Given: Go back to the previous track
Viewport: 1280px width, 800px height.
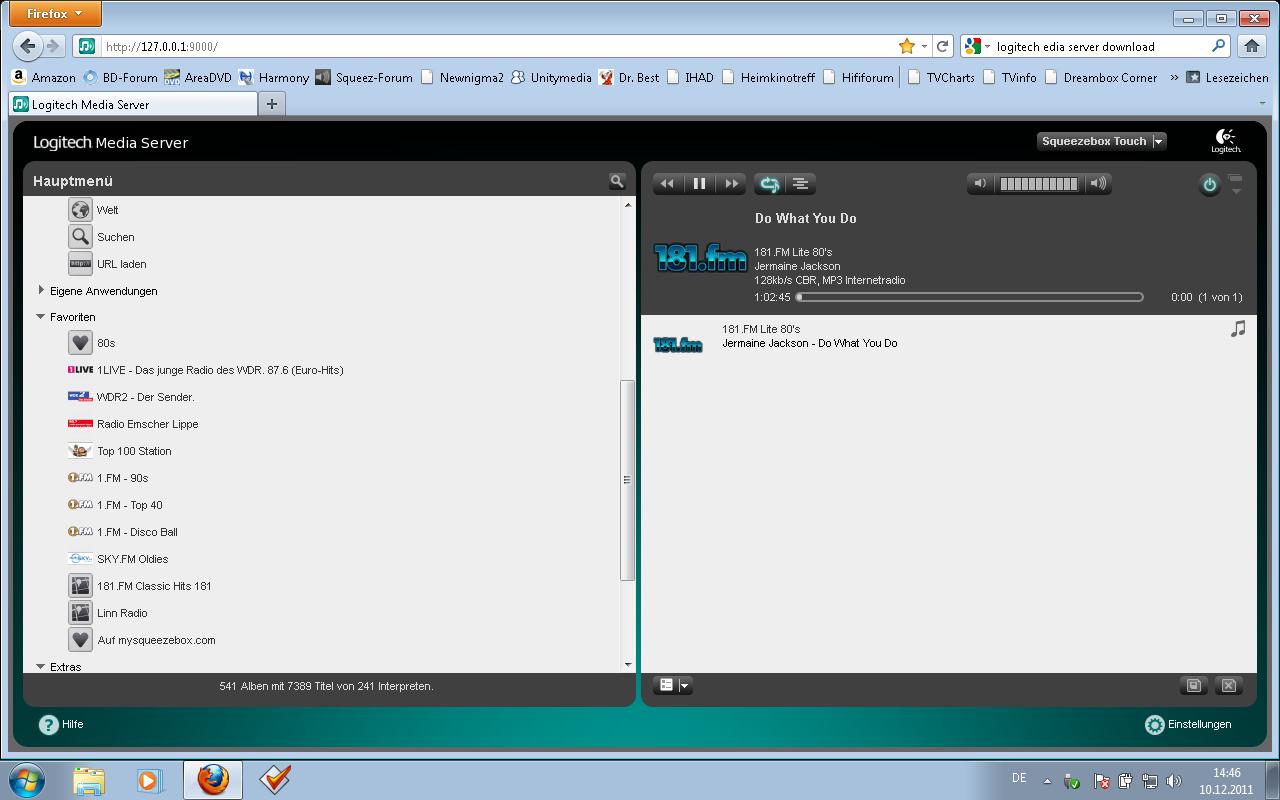Looking at the screenshot, I should point(667,184).
